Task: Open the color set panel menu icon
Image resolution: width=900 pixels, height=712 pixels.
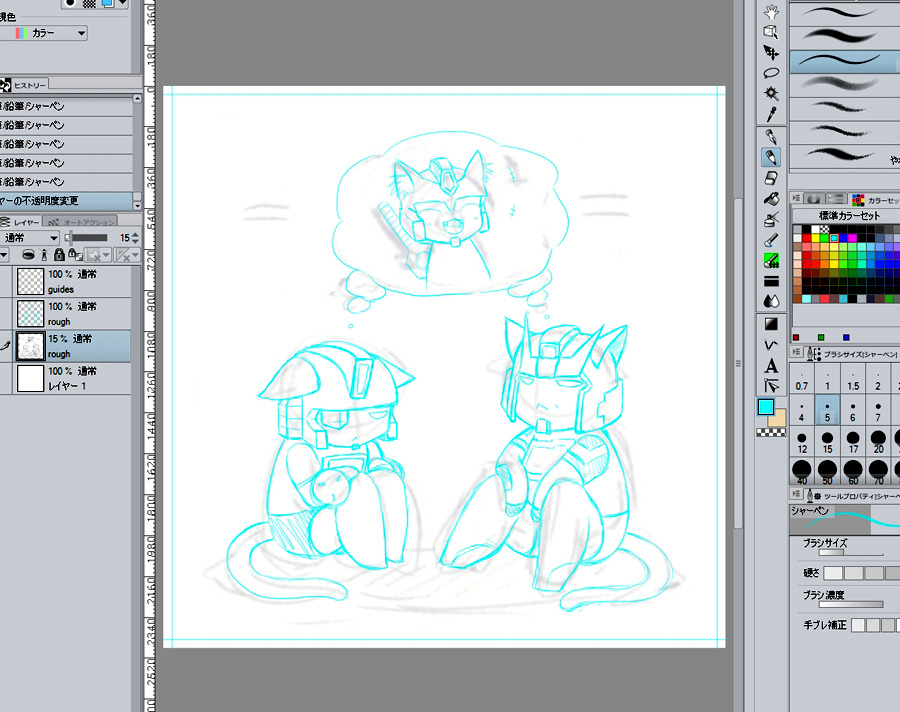Action: point(796,198)
